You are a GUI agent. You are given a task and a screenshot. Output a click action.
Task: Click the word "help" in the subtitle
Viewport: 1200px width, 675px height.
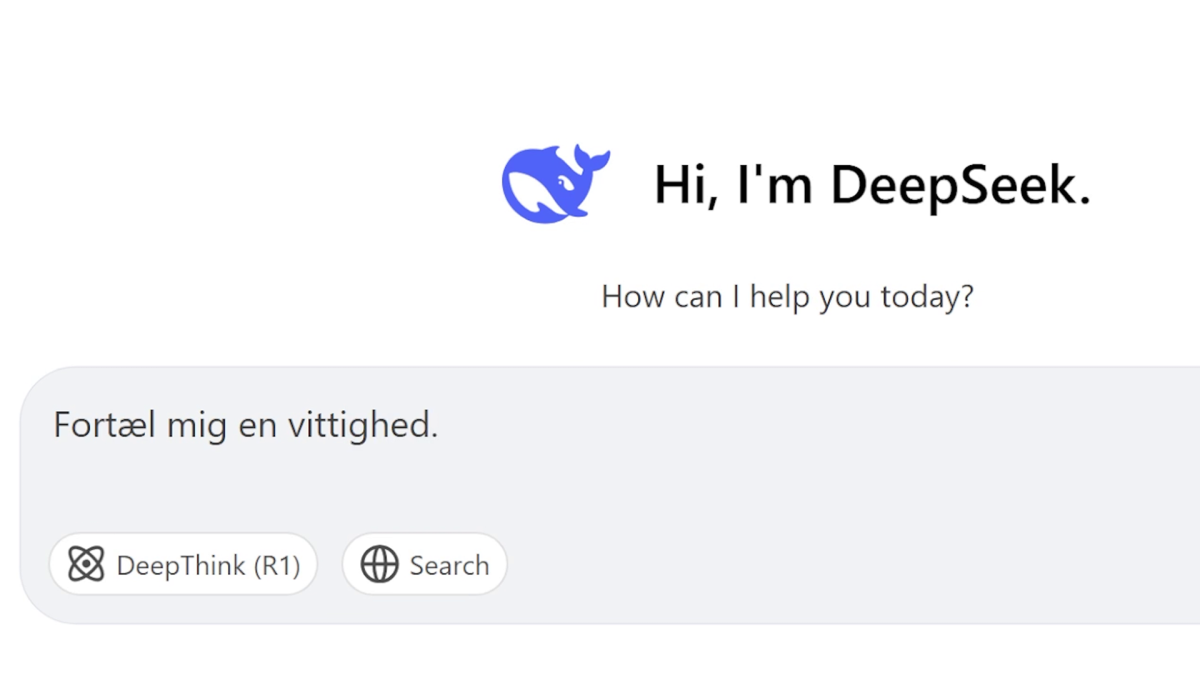pyautogui.click(x=781, y=298)
